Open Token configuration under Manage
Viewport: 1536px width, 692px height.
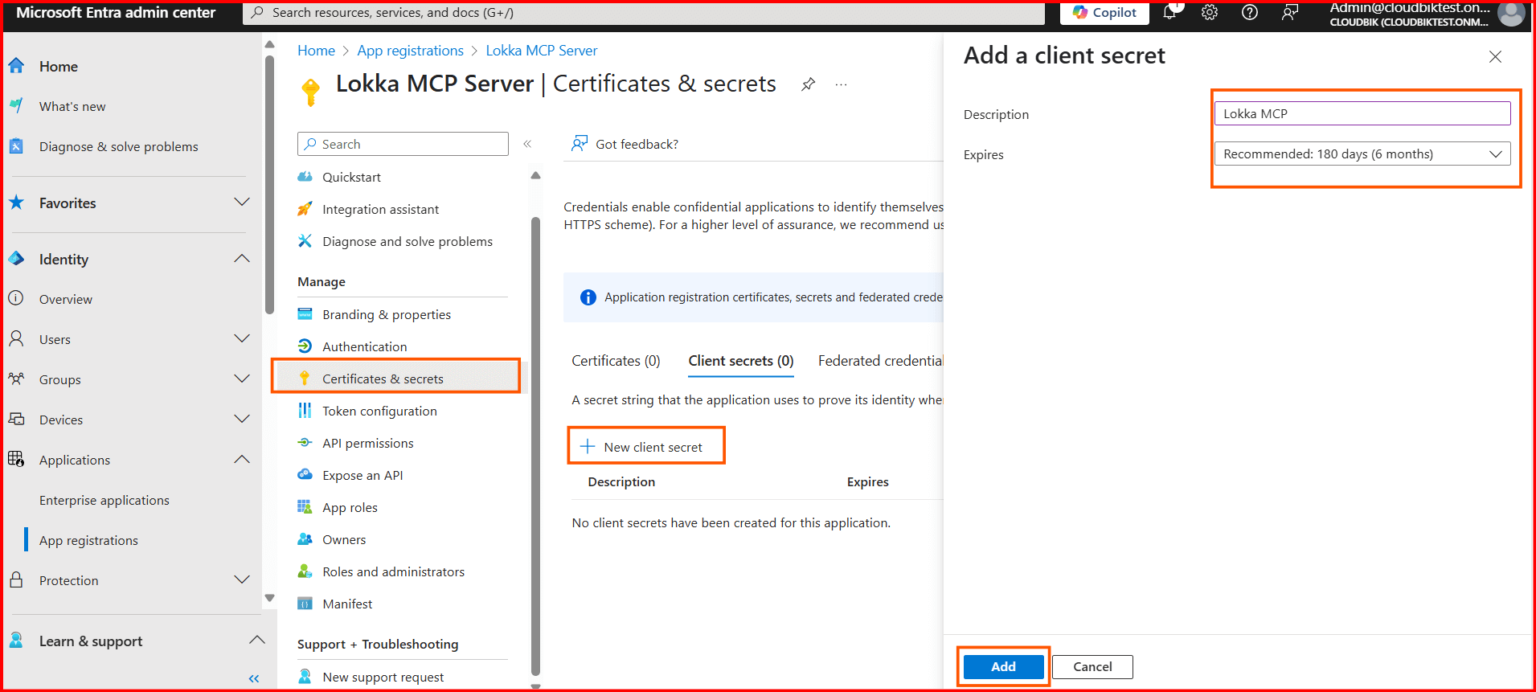pos(380,410)
